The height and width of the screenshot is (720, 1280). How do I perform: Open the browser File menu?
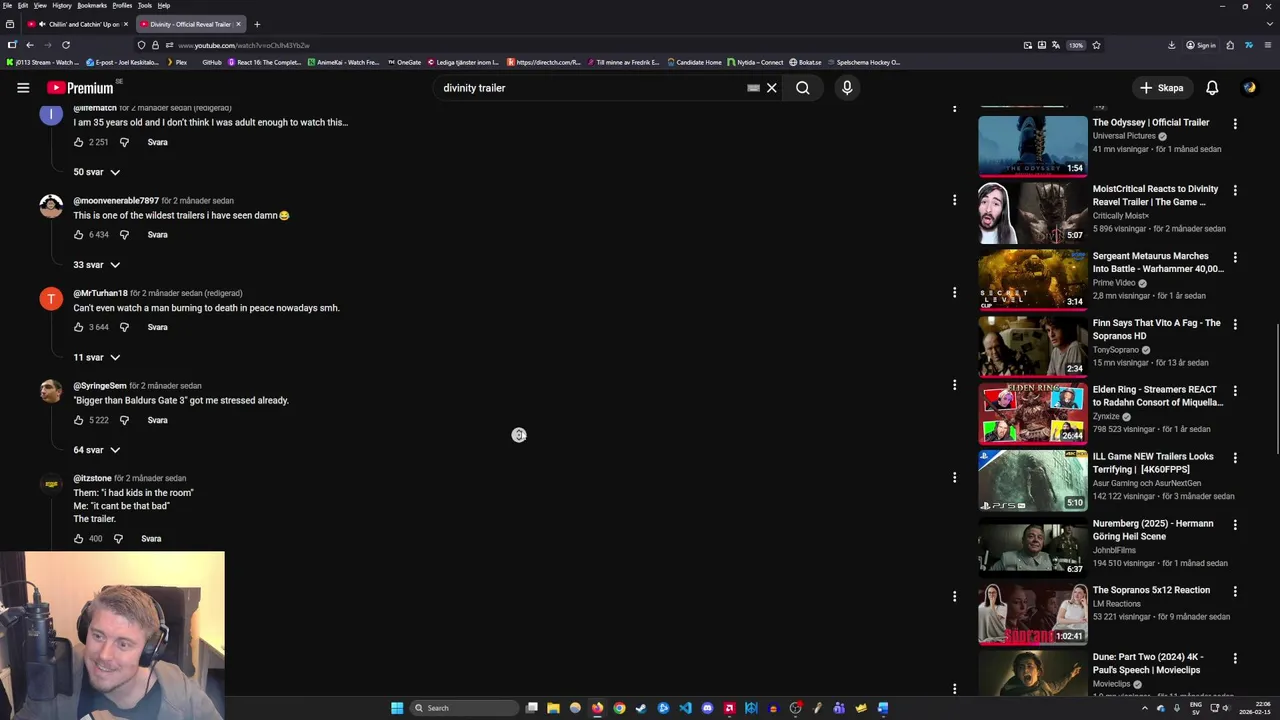[7, 5]
